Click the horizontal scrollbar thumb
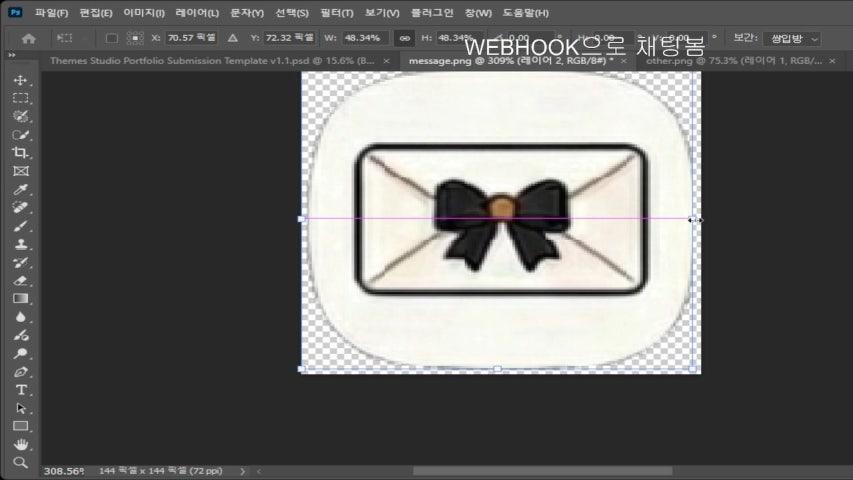 [x=542, y=471]
